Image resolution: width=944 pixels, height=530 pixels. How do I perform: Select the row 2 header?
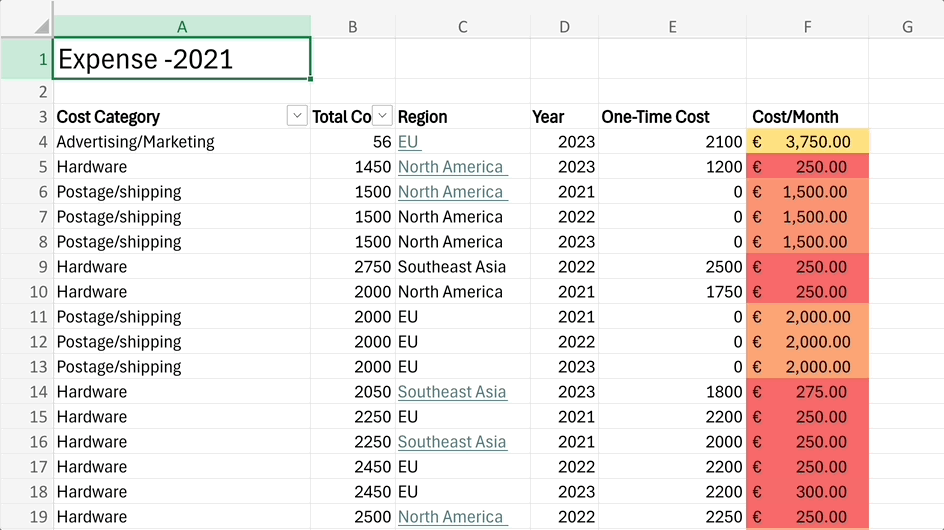point(26,92)
